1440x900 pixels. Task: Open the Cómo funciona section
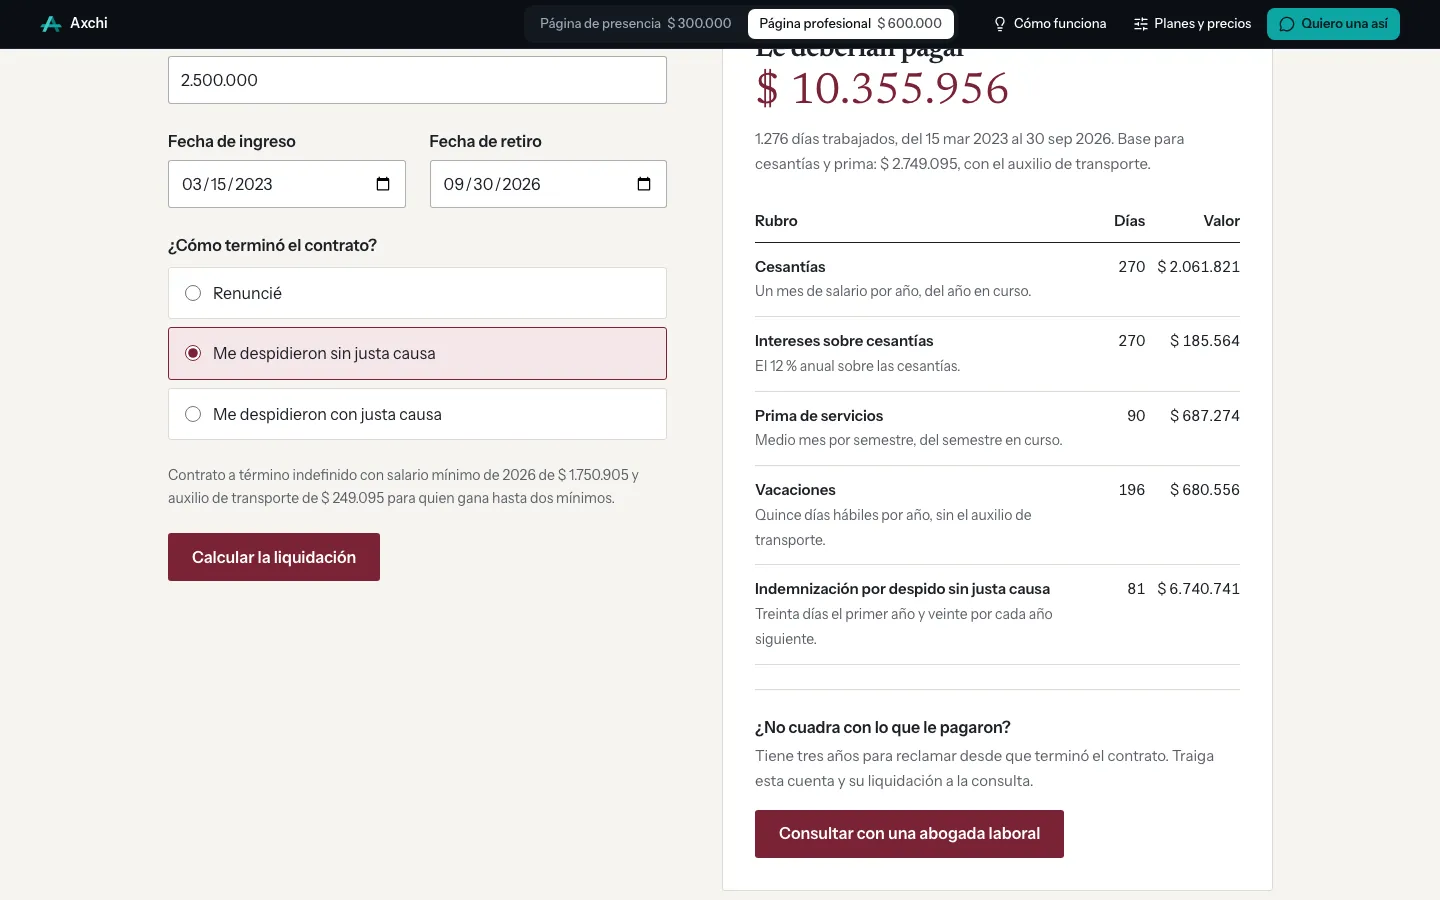(1049, 24)
